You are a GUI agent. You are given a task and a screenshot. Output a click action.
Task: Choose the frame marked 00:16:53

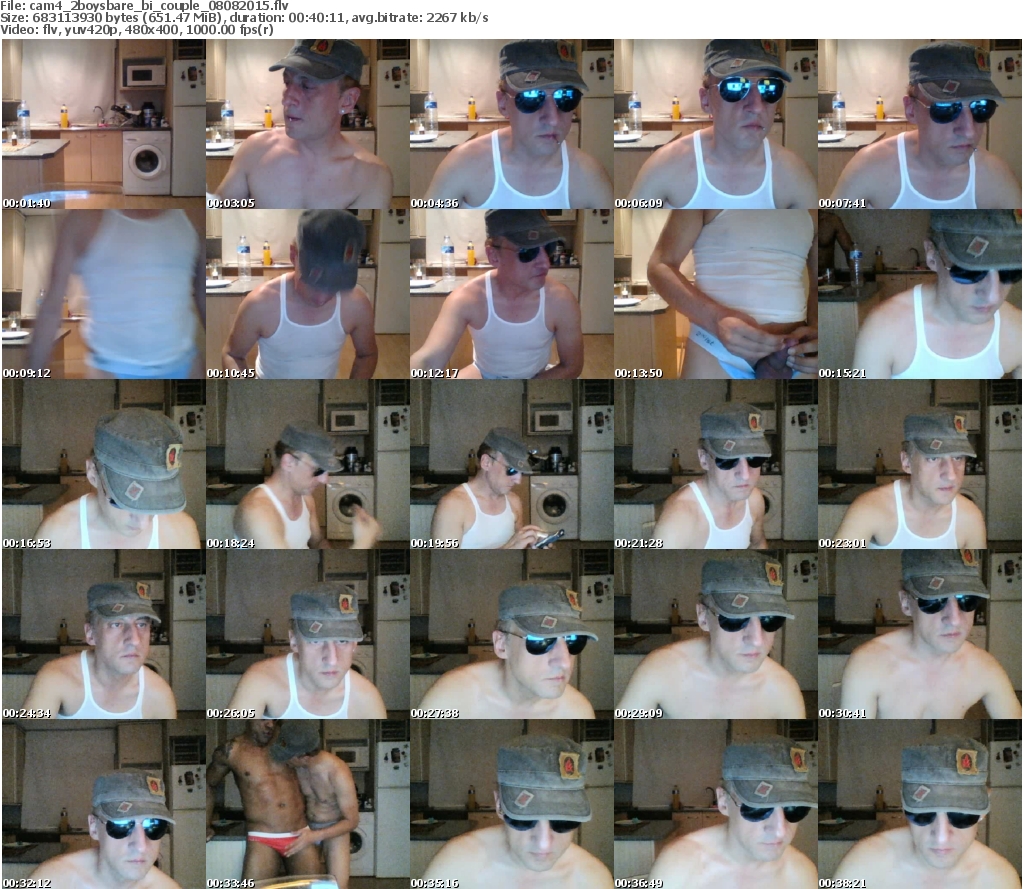point(104,464)
